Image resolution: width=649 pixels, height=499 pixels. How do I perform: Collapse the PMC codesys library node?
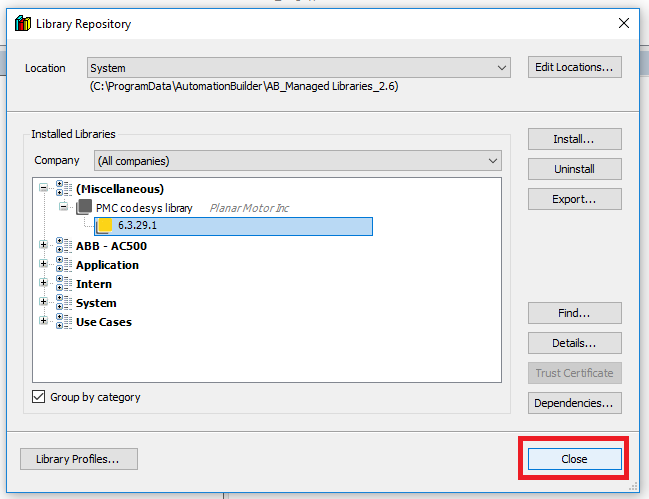point(63,207)
